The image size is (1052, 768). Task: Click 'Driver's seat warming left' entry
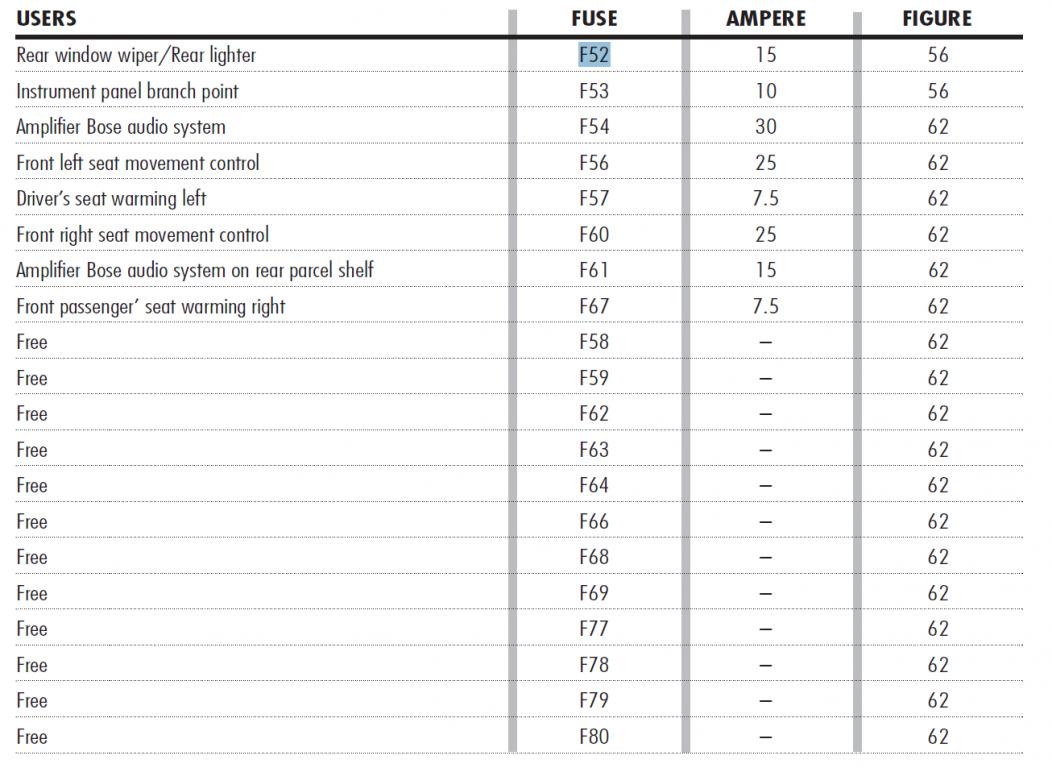pyautogui.click(x=111, y=199)
